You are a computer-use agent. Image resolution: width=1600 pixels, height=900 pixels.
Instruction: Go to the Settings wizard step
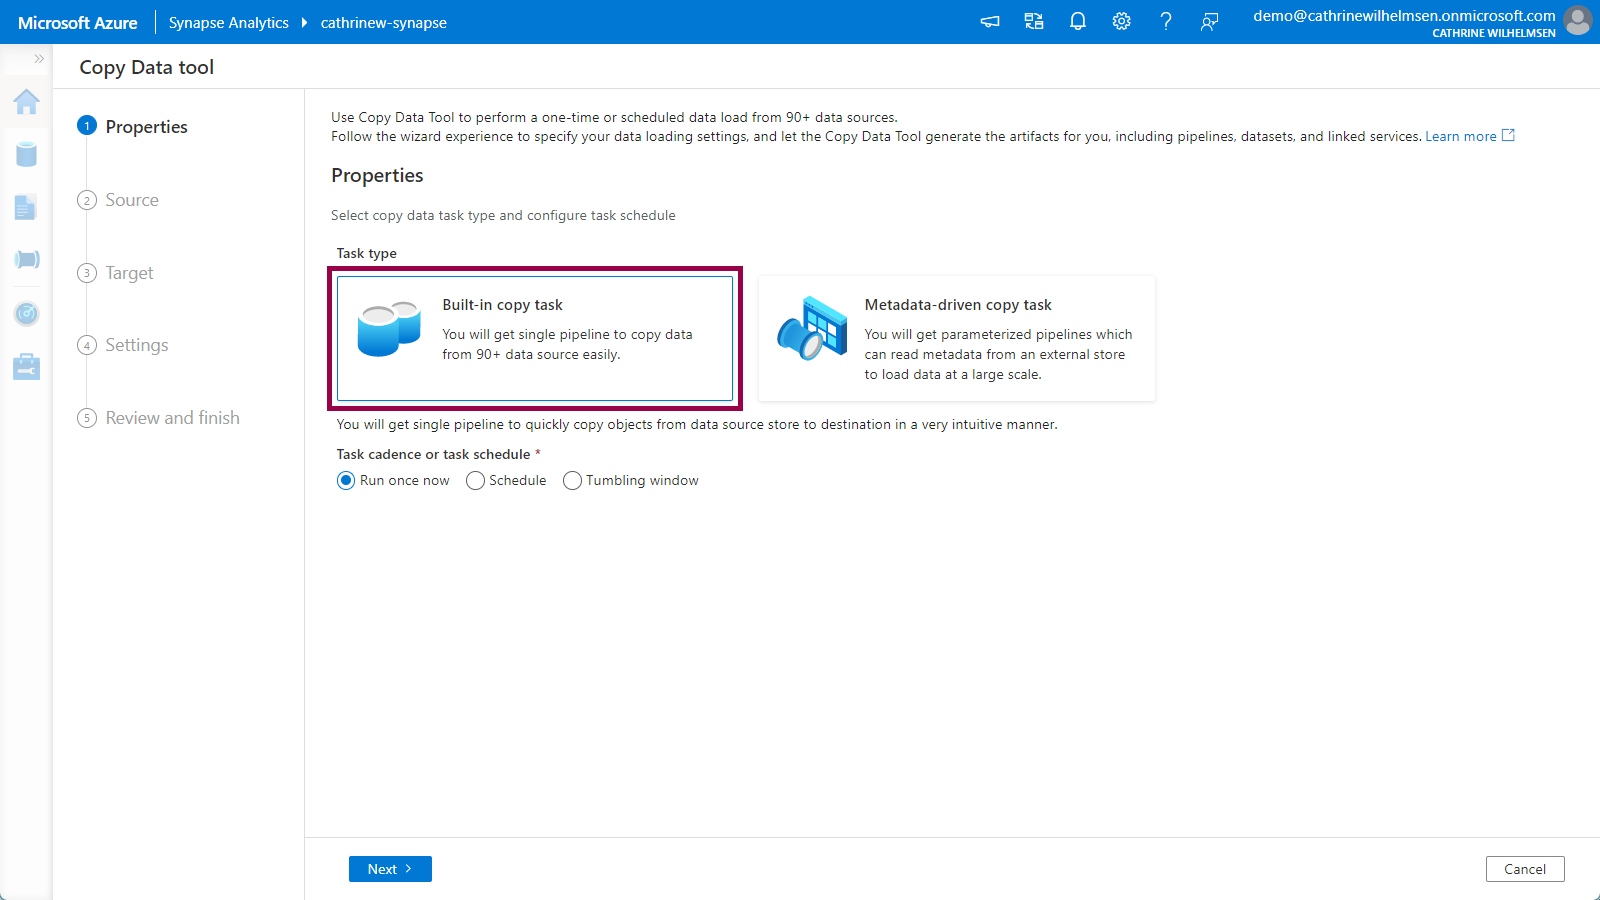pyautogui.click(x=137, y=345)
